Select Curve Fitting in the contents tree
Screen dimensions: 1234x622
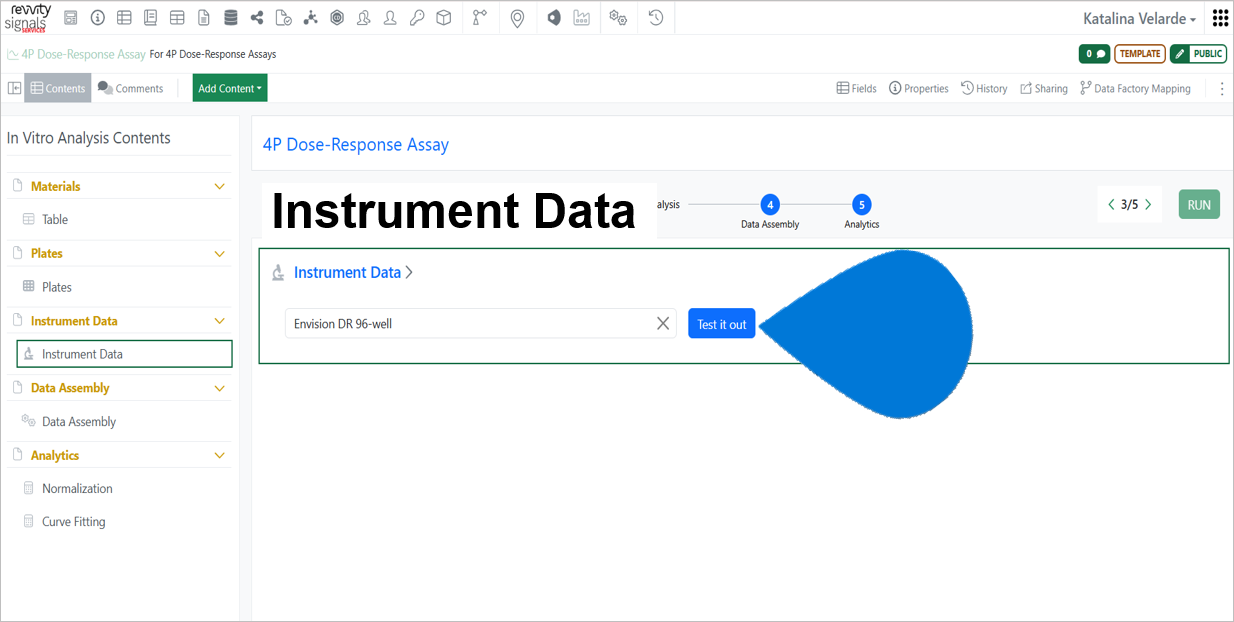coord(73,522)
